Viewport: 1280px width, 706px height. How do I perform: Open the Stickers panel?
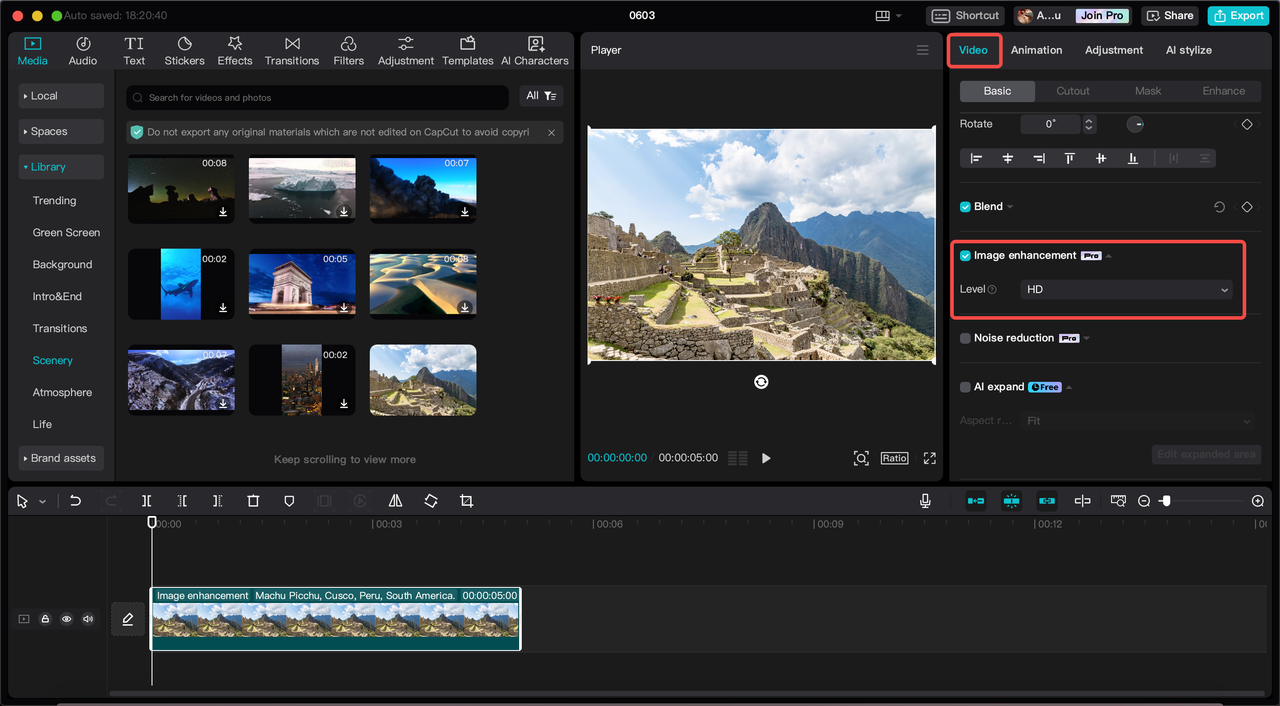click(x=184, y=51)
